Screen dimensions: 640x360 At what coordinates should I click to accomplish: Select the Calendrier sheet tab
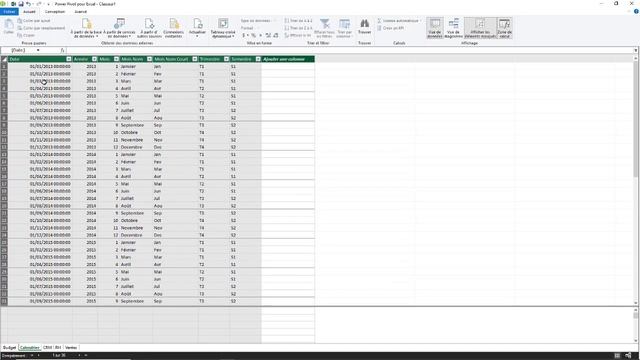point(29,348)
